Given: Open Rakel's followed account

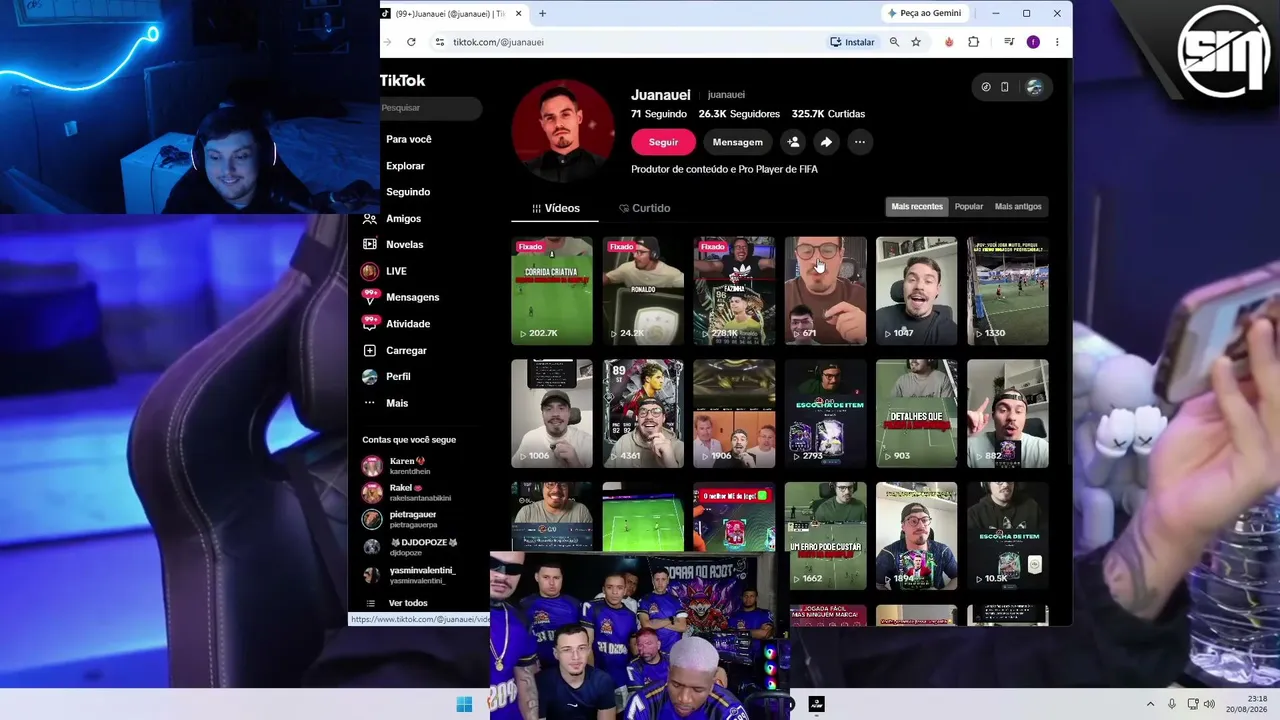Looking at the screenshot, I should click(409, 493).
